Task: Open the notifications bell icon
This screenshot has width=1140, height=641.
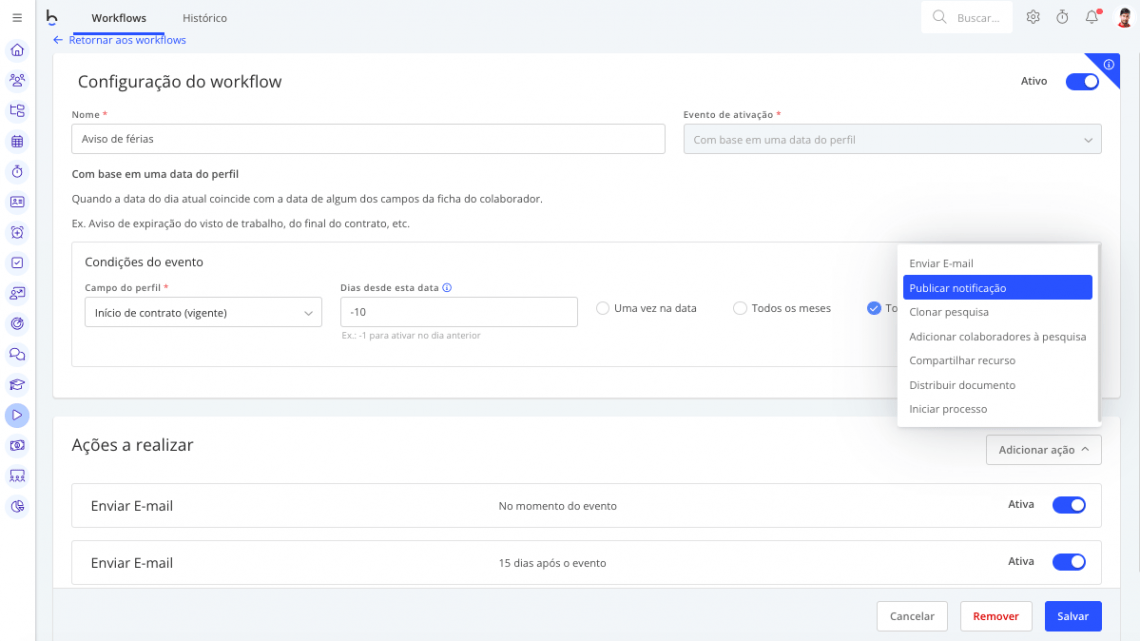Action: tap(1091, 17)
